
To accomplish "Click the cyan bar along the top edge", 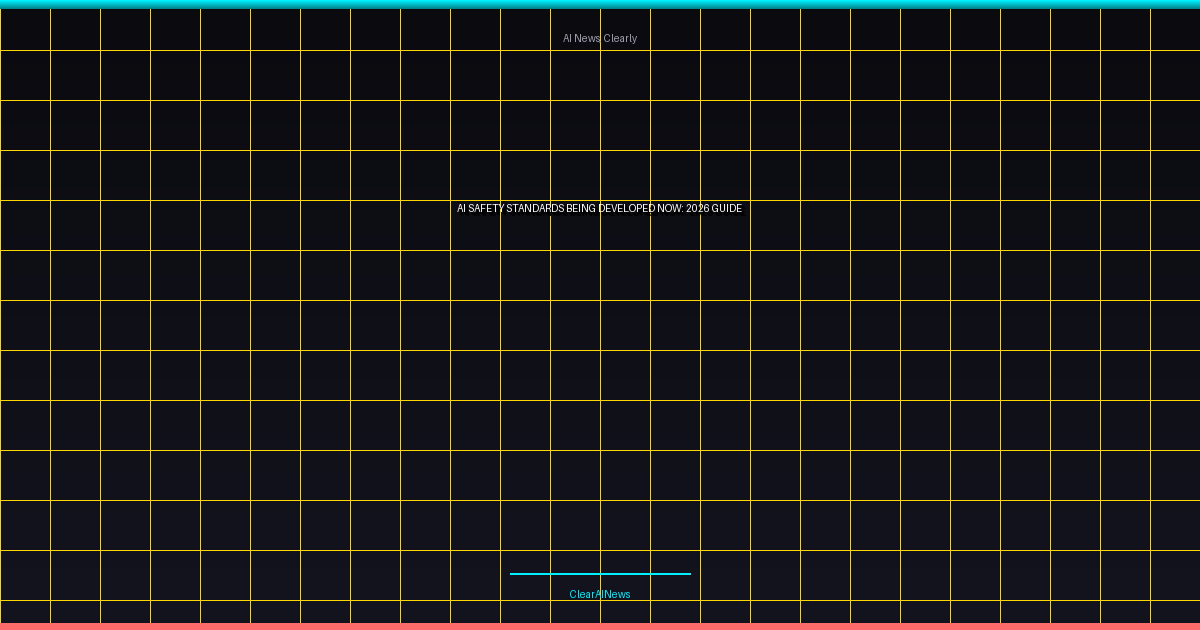I will pos(600,4).
